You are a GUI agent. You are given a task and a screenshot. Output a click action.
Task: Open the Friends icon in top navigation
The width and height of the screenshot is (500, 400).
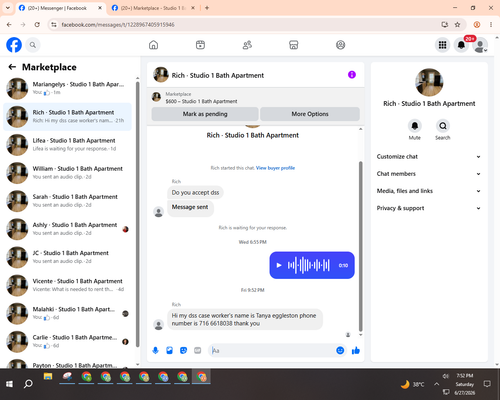pyautogui.click(x=247, y=45)
